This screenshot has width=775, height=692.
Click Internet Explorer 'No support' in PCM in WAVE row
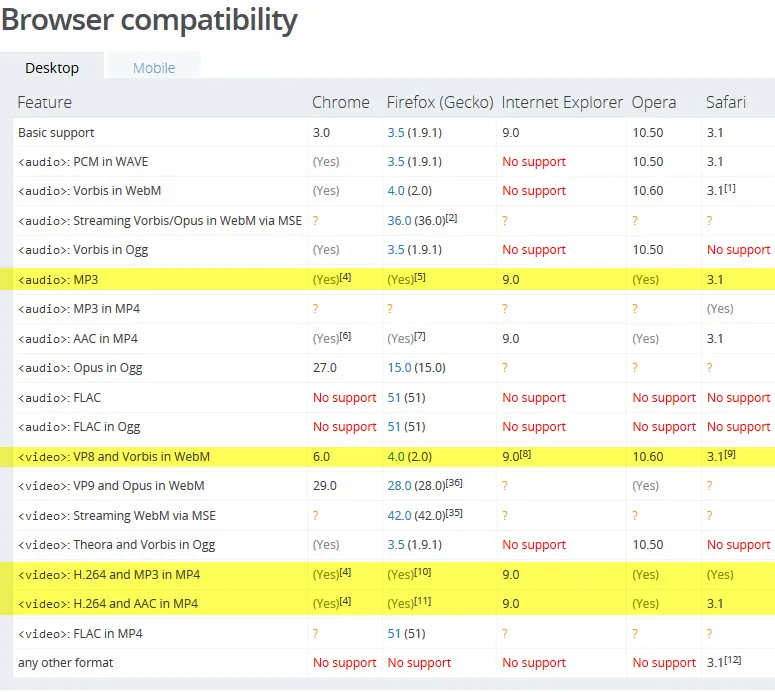coord(534,162)
